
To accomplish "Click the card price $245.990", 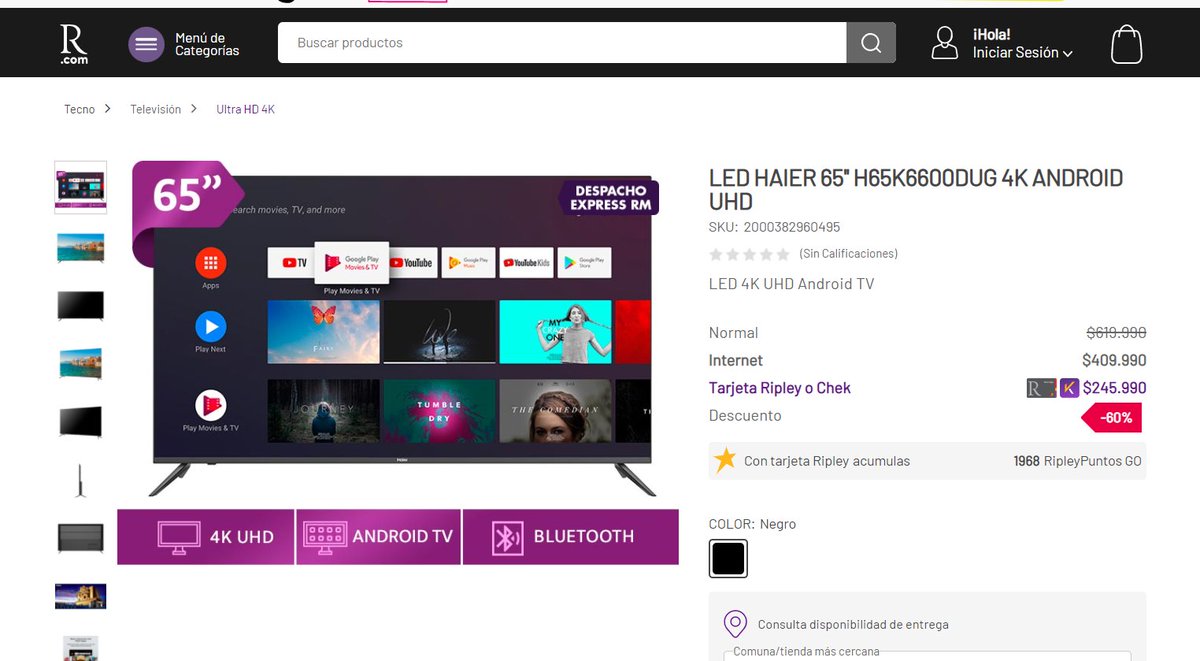I will pyautogui.click(x=1115, y=388).
